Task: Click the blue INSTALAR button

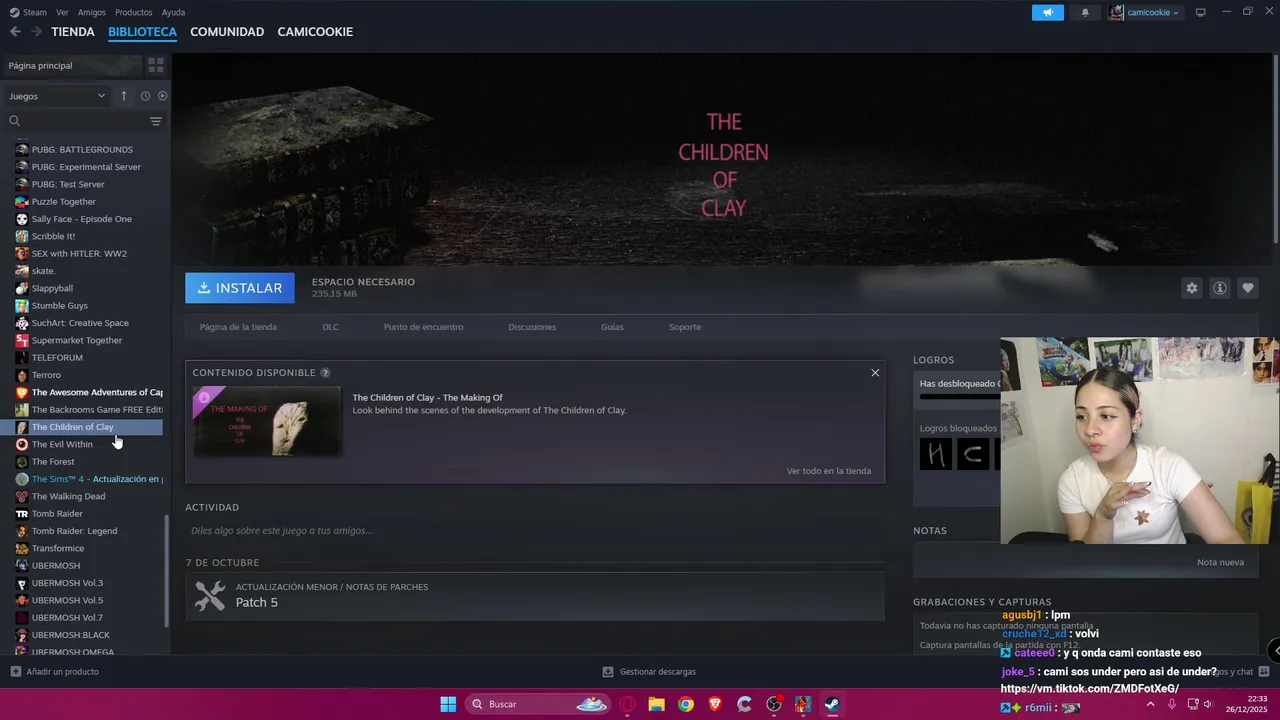Action: 240,288
